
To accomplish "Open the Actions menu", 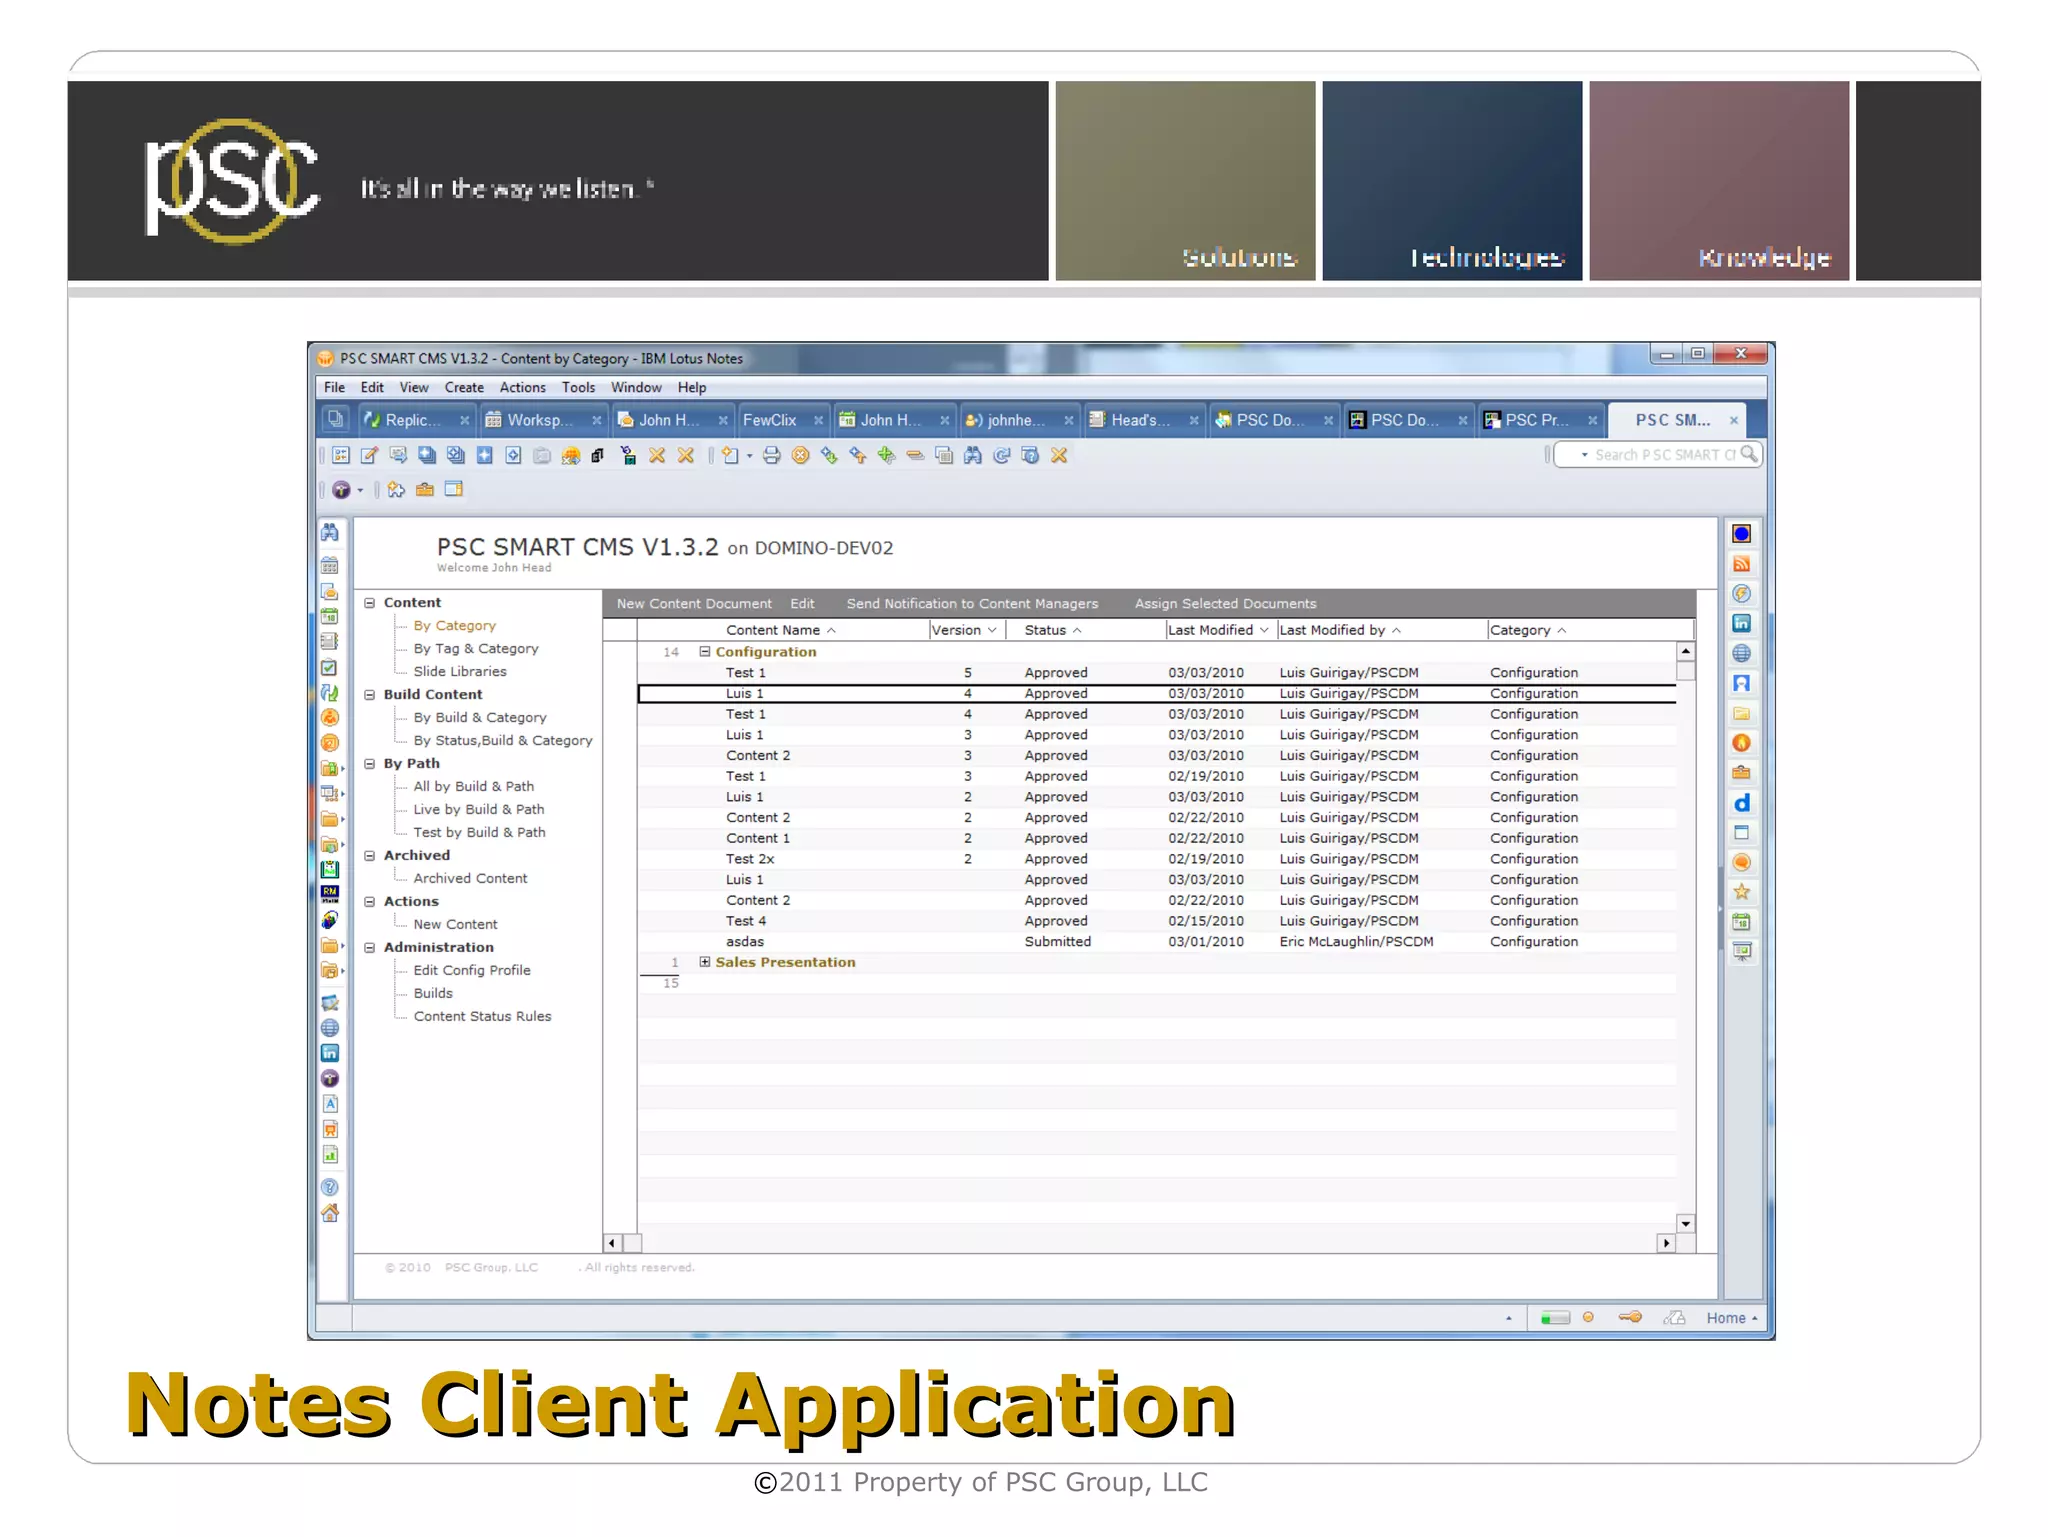I will point(522,388).
